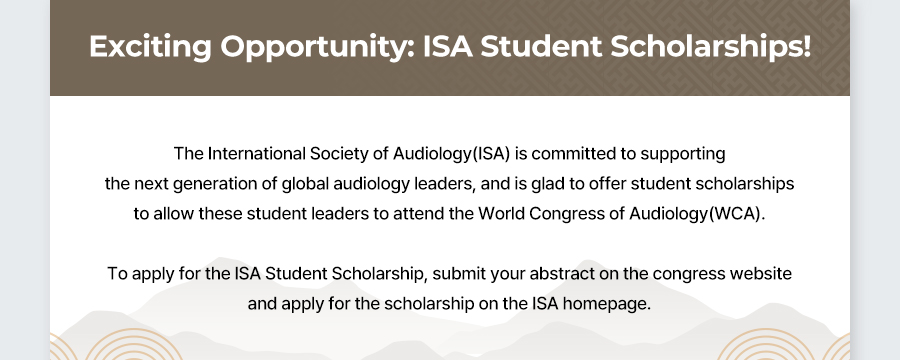Image resolution: width=900 pixels, height=360 pixels.
Task: Click the 'Exciting Opportunity: ISA Student Scholarships!' heading
Action: click(x=450, y=47)
